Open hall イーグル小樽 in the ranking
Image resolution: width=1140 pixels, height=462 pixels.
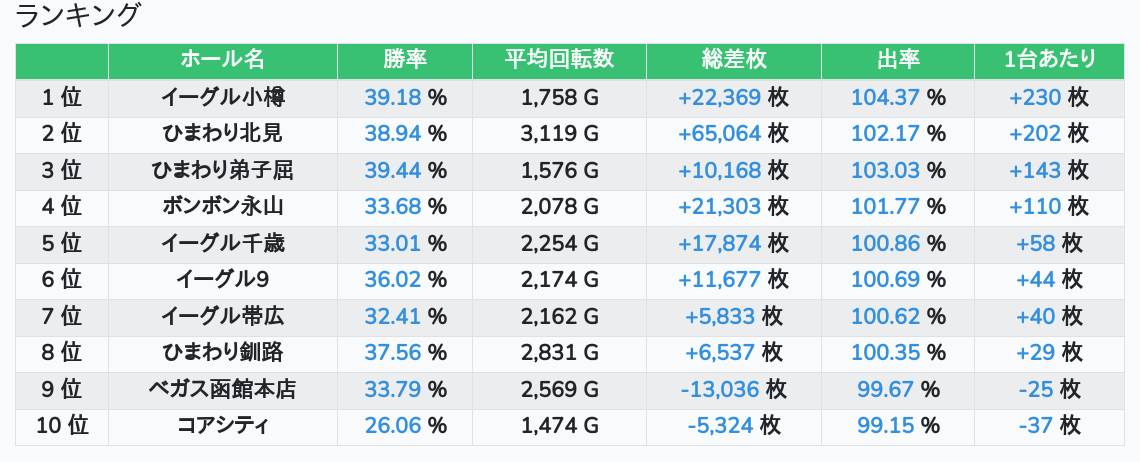point(222,97)
